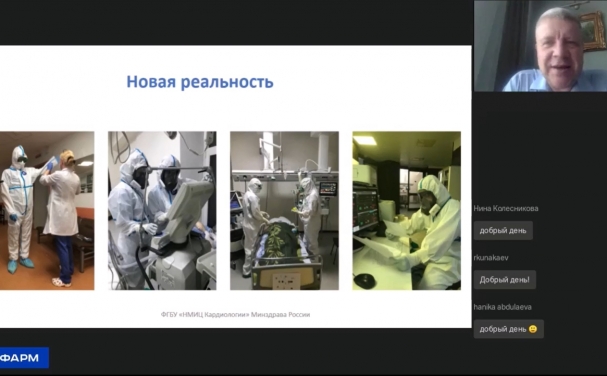Click the patient bed ICU photo
Image resolution: width=607 pixels, height=376 pixels.
(x=285, y=211)
